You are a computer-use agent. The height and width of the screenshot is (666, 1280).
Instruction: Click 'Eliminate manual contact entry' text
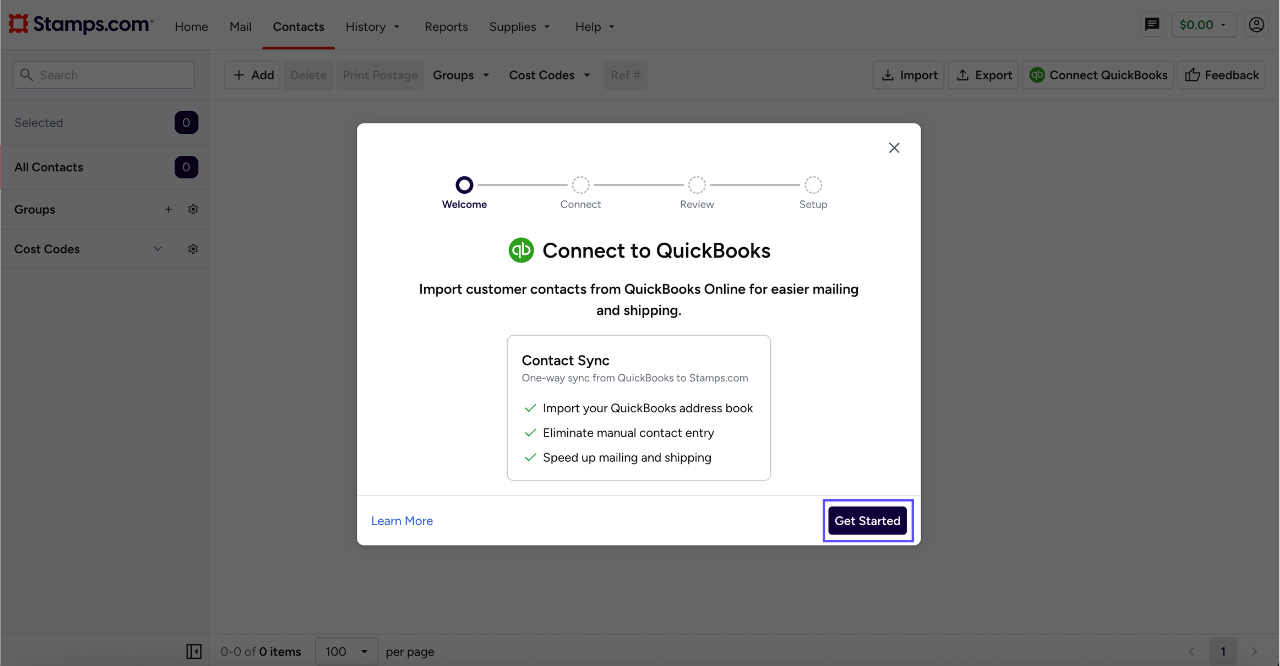tap(628, 433)
